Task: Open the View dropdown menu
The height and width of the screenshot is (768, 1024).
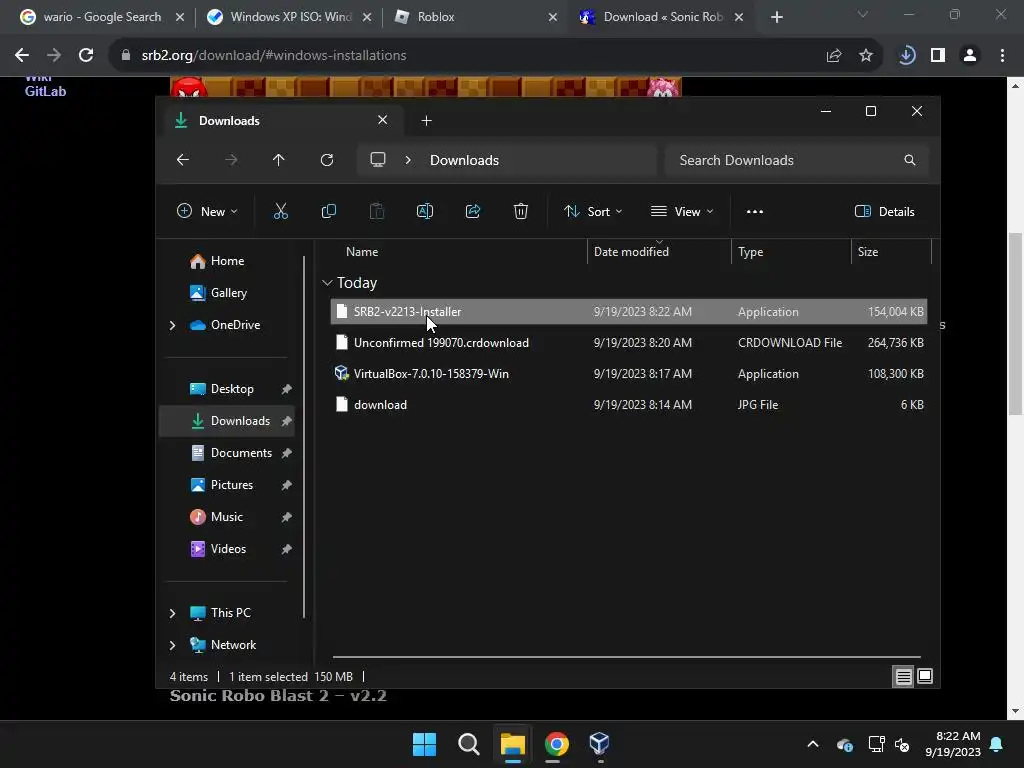Action: [x=682, y=212]
